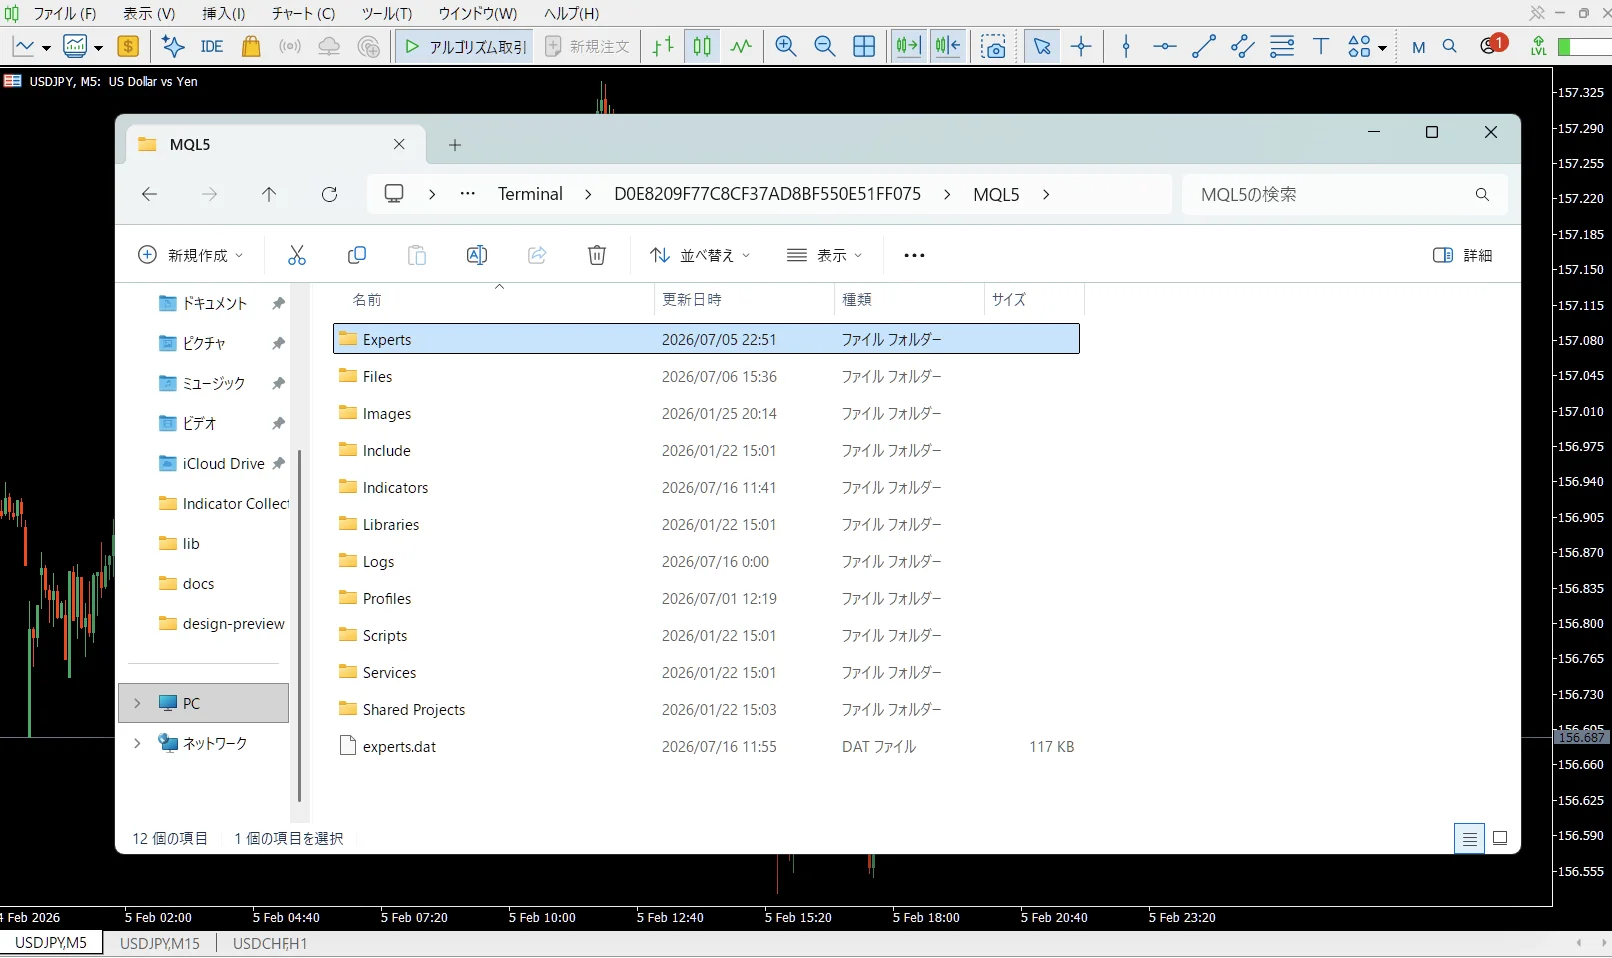Copy the selected item in Explorer
Screen dimensions: 1612x958
coord(357,255)
